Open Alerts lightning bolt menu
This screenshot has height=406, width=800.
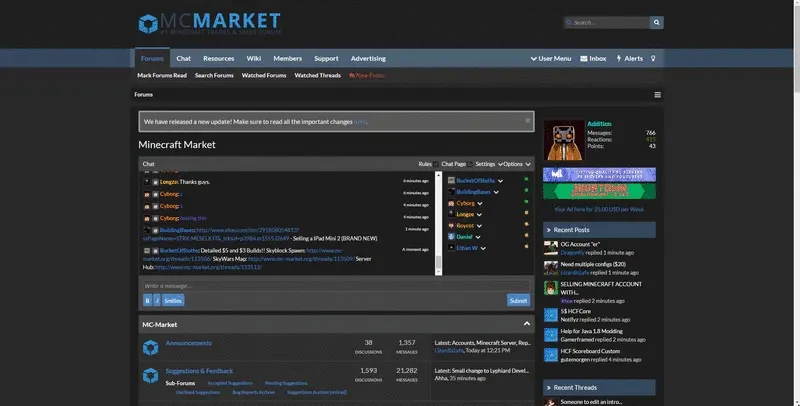tap(630, 59)
